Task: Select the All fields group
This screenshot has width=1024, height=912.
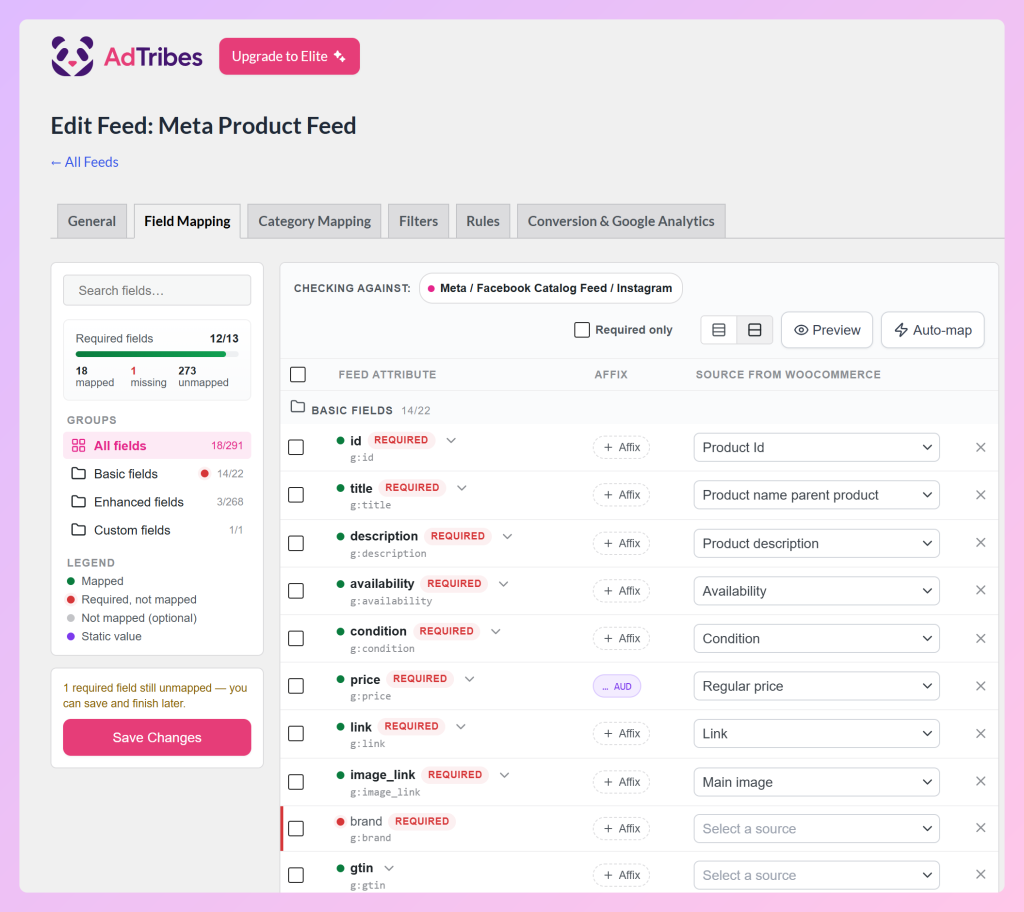Action: (157, 446)
